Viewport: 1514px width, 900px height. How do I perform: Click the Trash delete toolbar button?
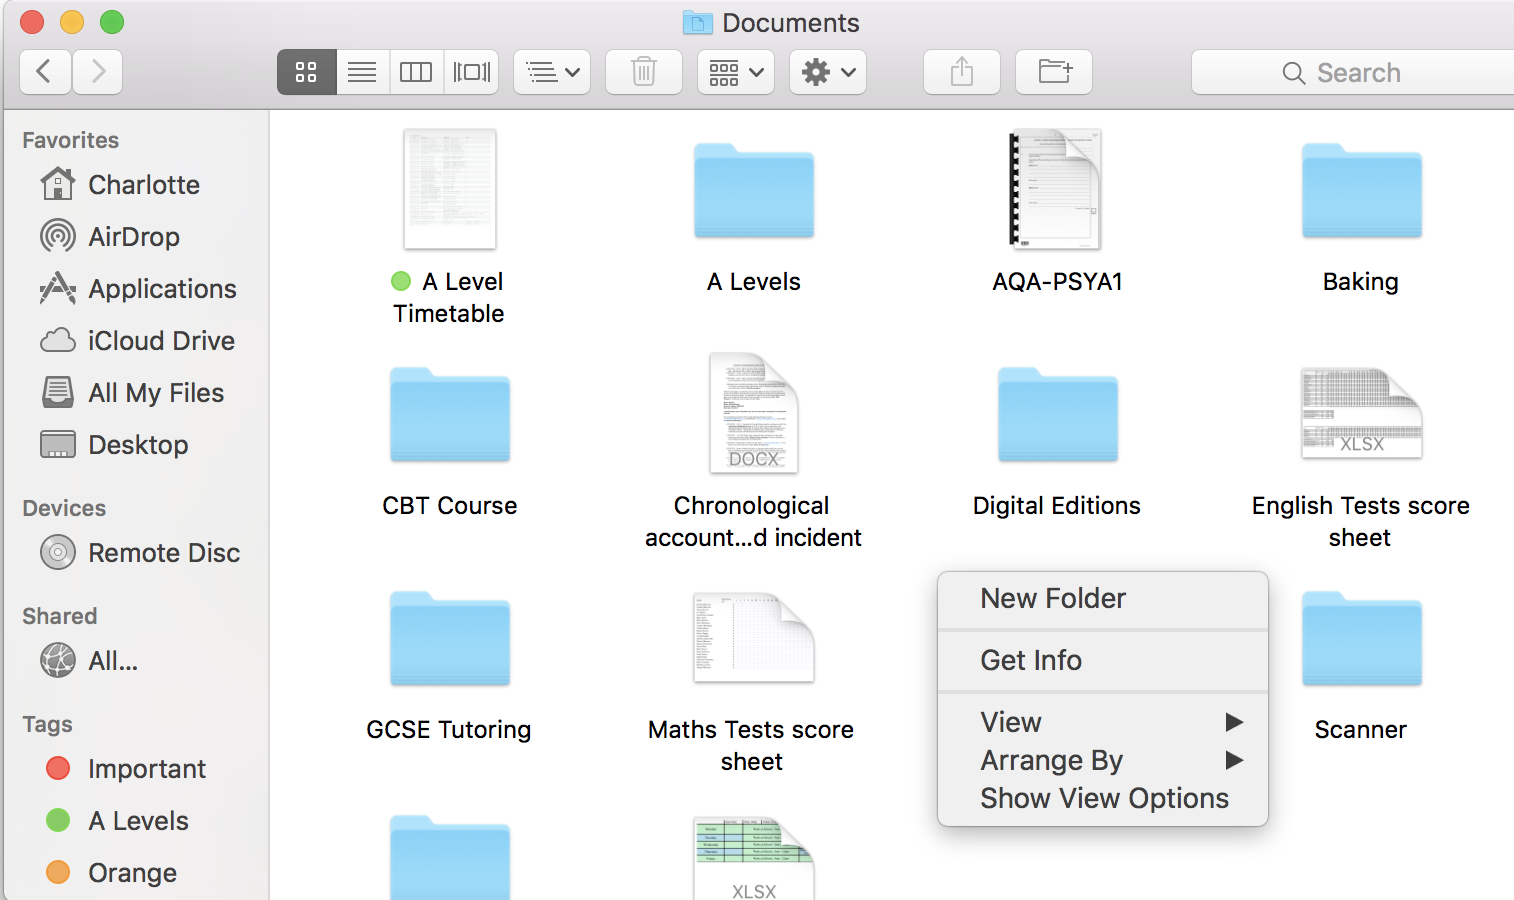click(644, 72)
